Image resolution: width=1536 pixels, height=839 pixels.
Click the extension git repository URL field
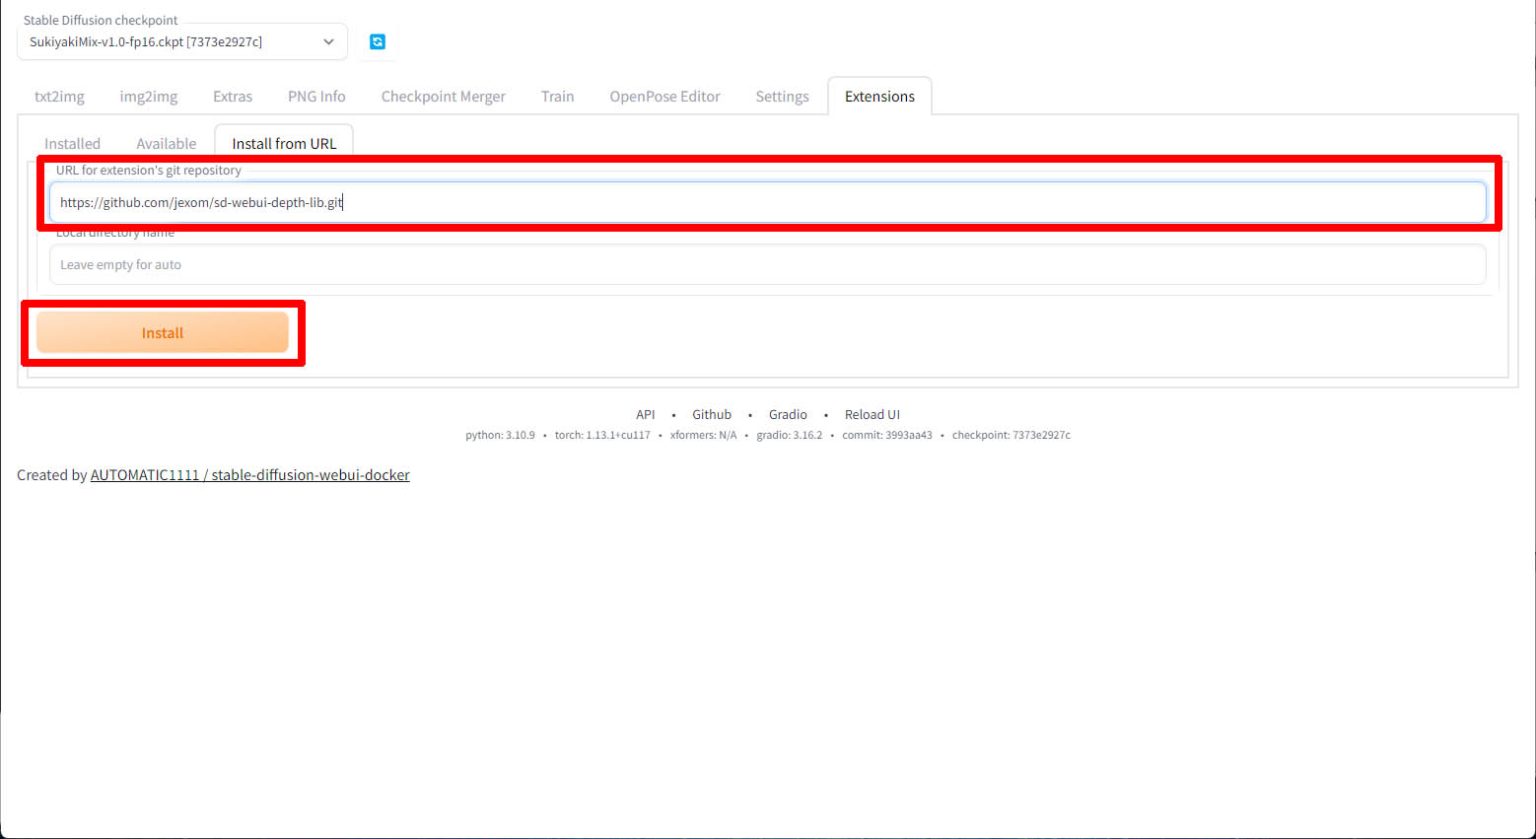pyautogui.click(x=766, y=202)
